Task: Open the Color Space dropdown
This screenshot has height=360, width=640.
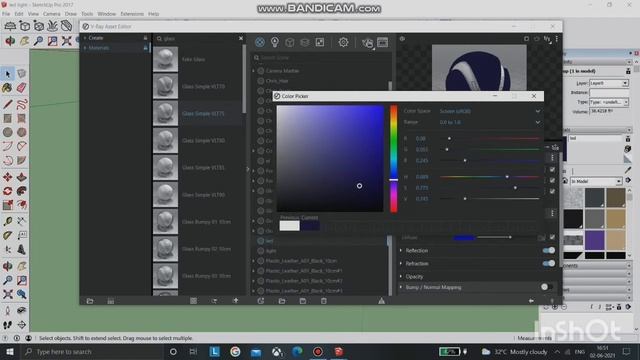Action: click(490, 111)
